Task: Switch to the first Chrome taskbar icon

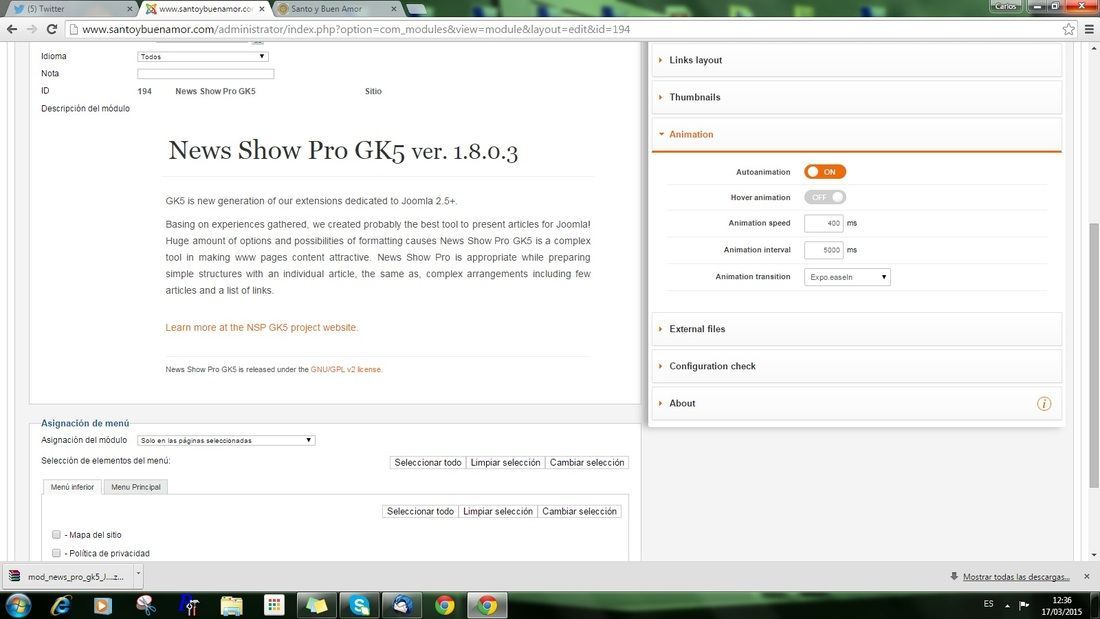Action: point(444,605)
